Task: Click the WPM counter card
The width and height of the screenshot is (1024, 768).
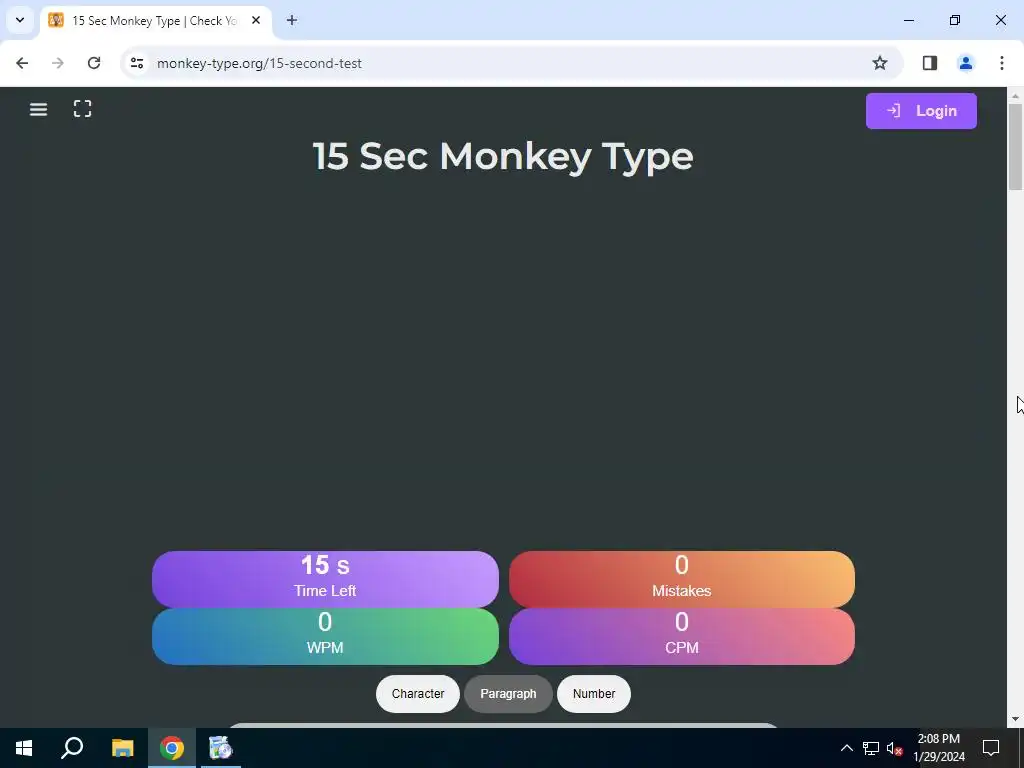Action: 325,637
